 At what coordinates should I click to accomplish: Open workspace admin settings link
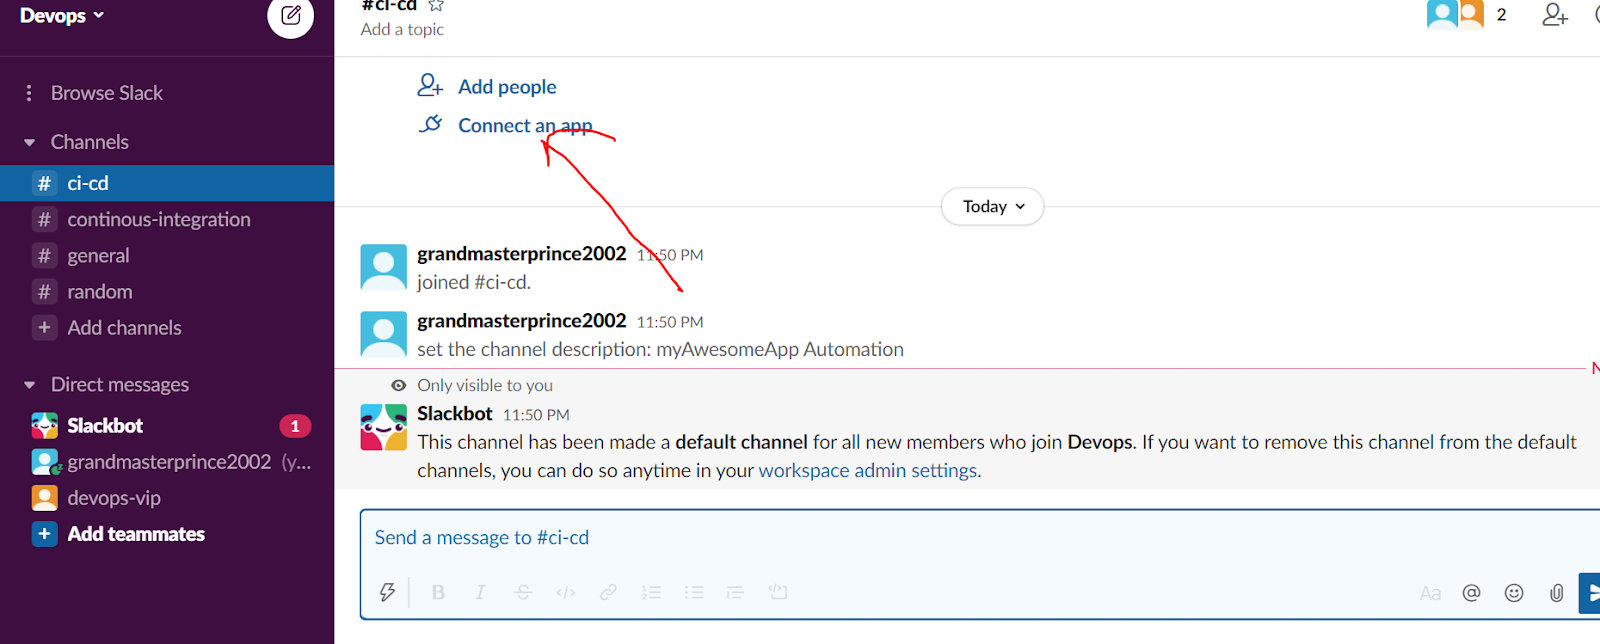(x=867, y=470)
